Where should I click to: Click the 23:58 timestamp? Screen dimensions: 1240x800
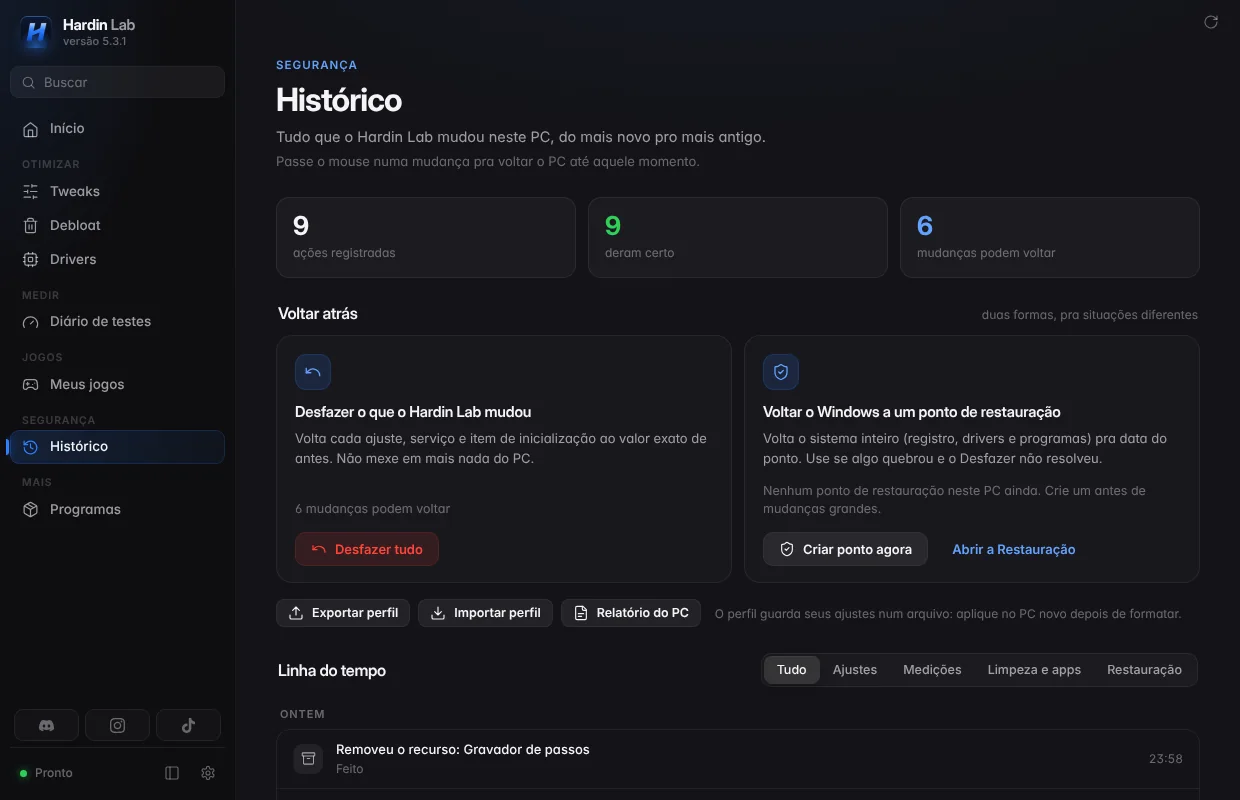(1166, 759)
